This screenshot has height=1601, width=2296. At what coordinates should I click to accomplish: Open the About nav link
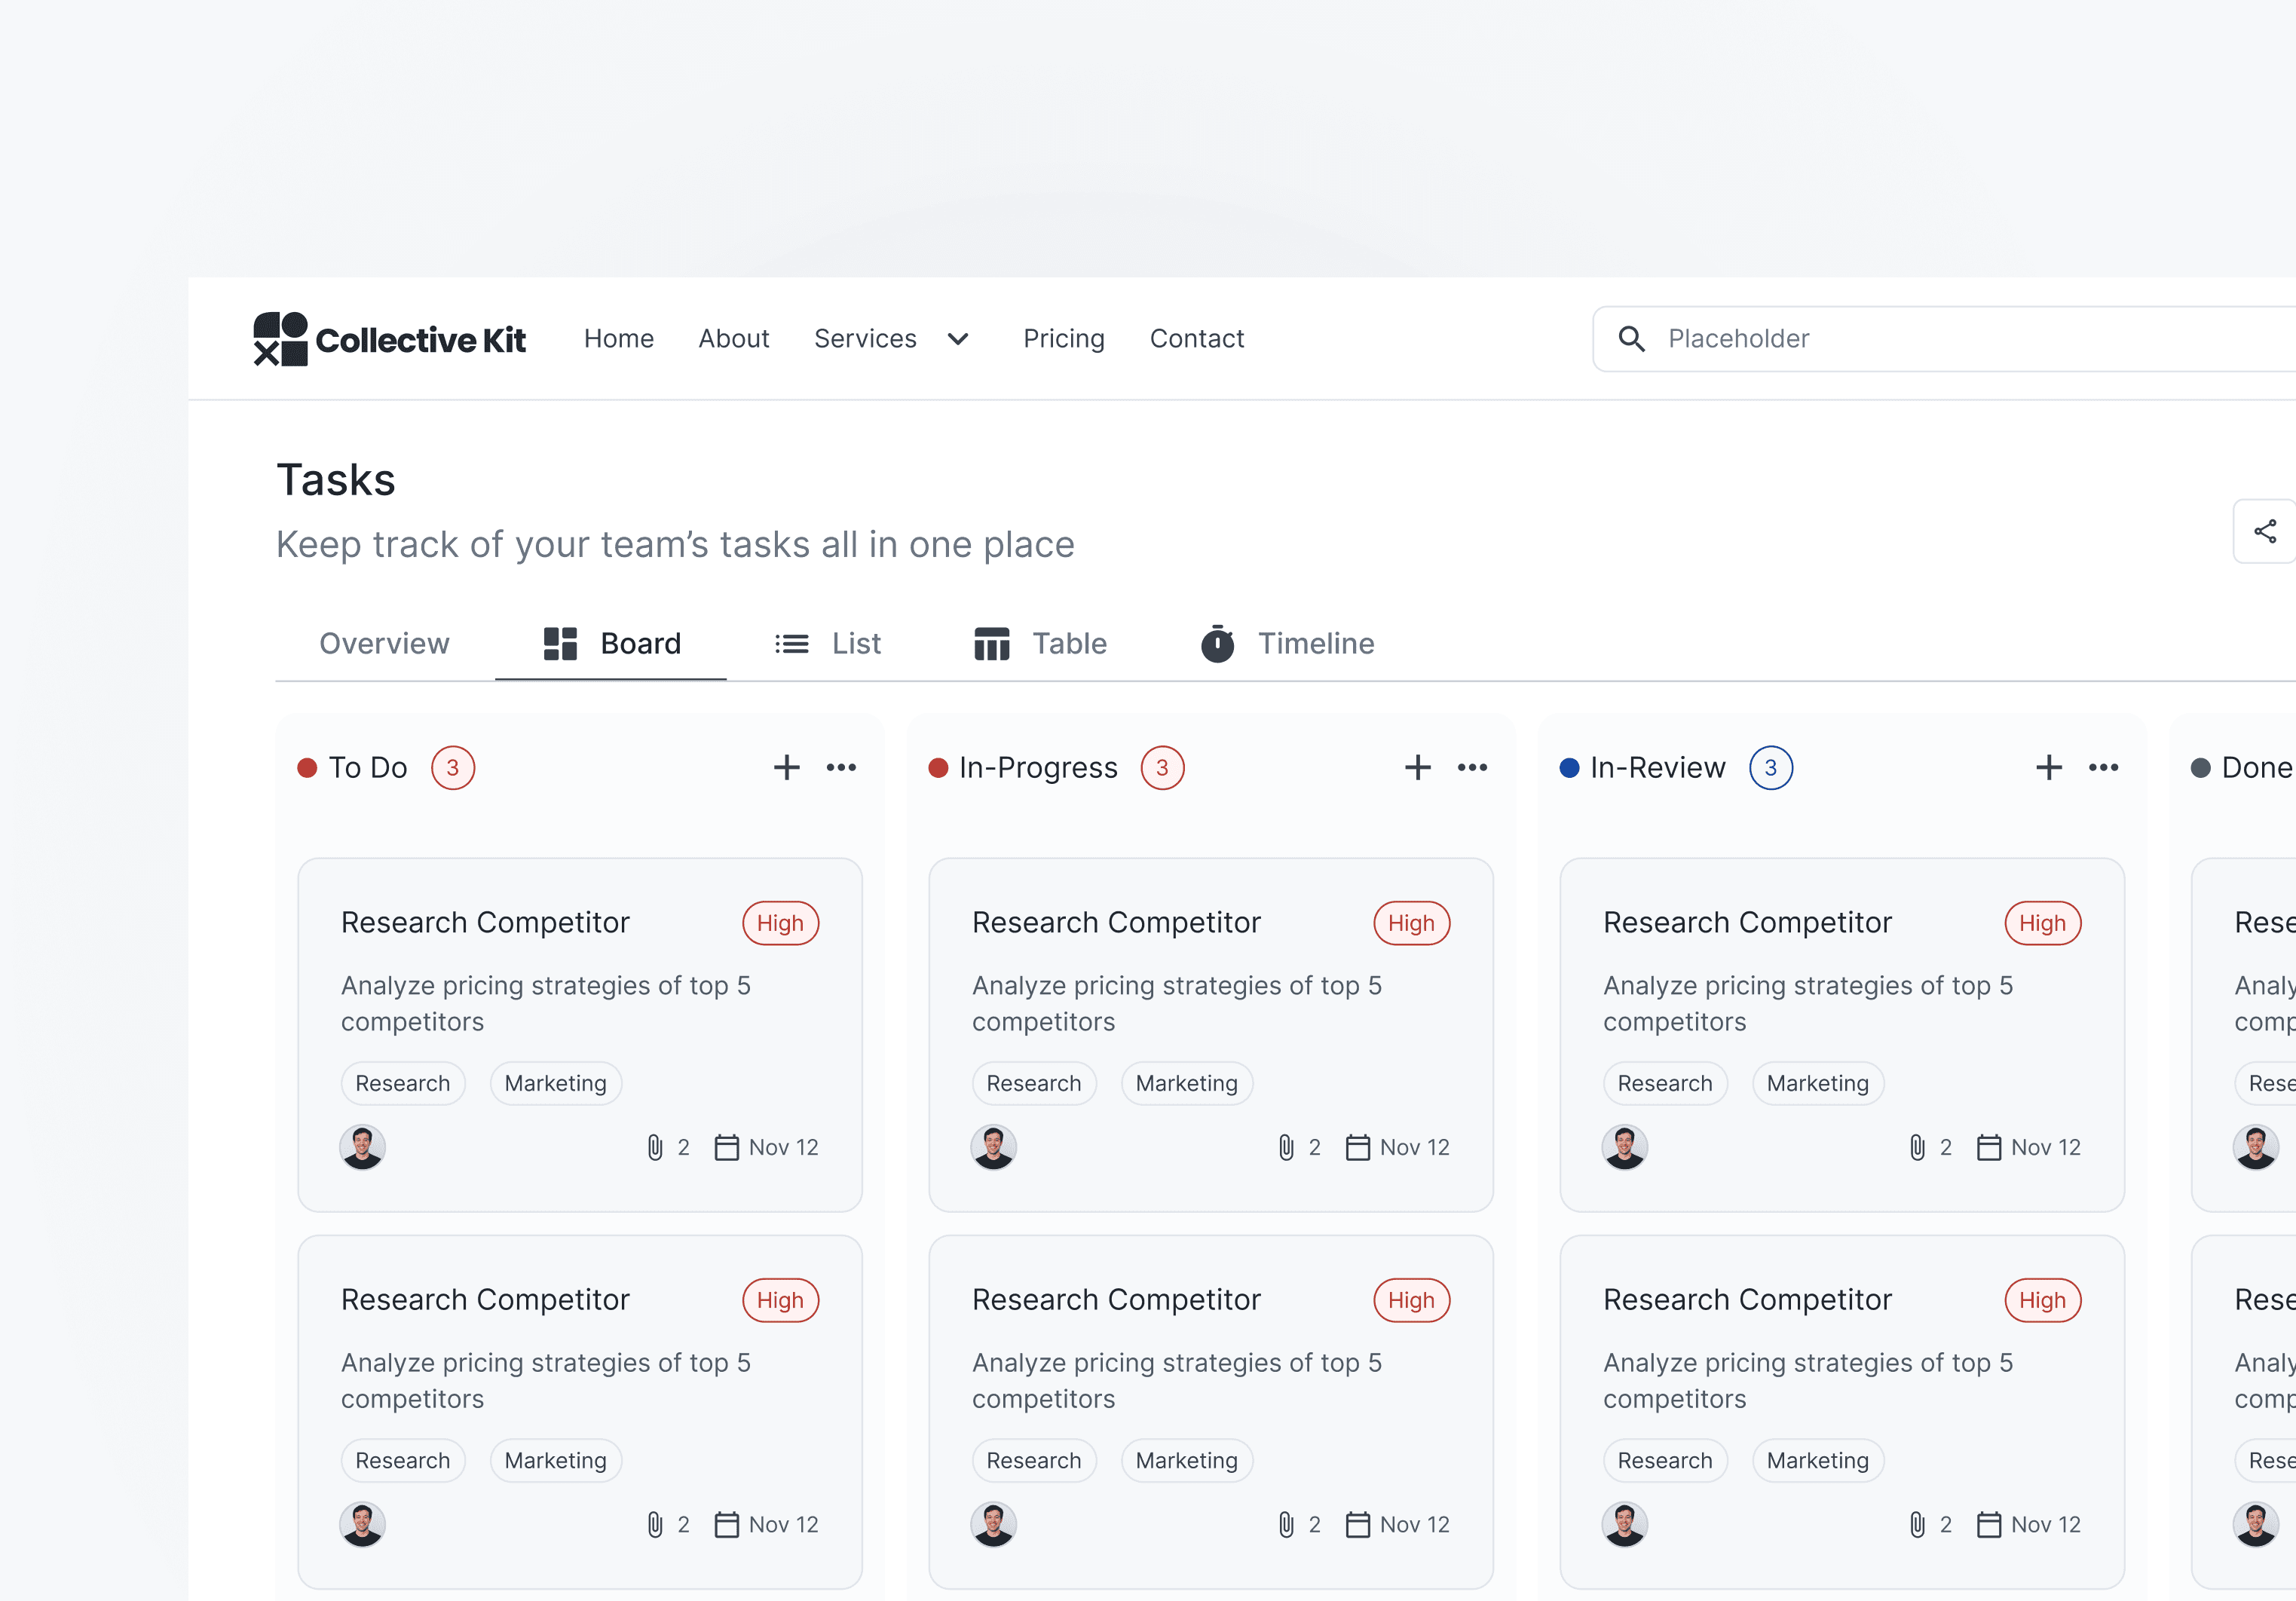734,339
